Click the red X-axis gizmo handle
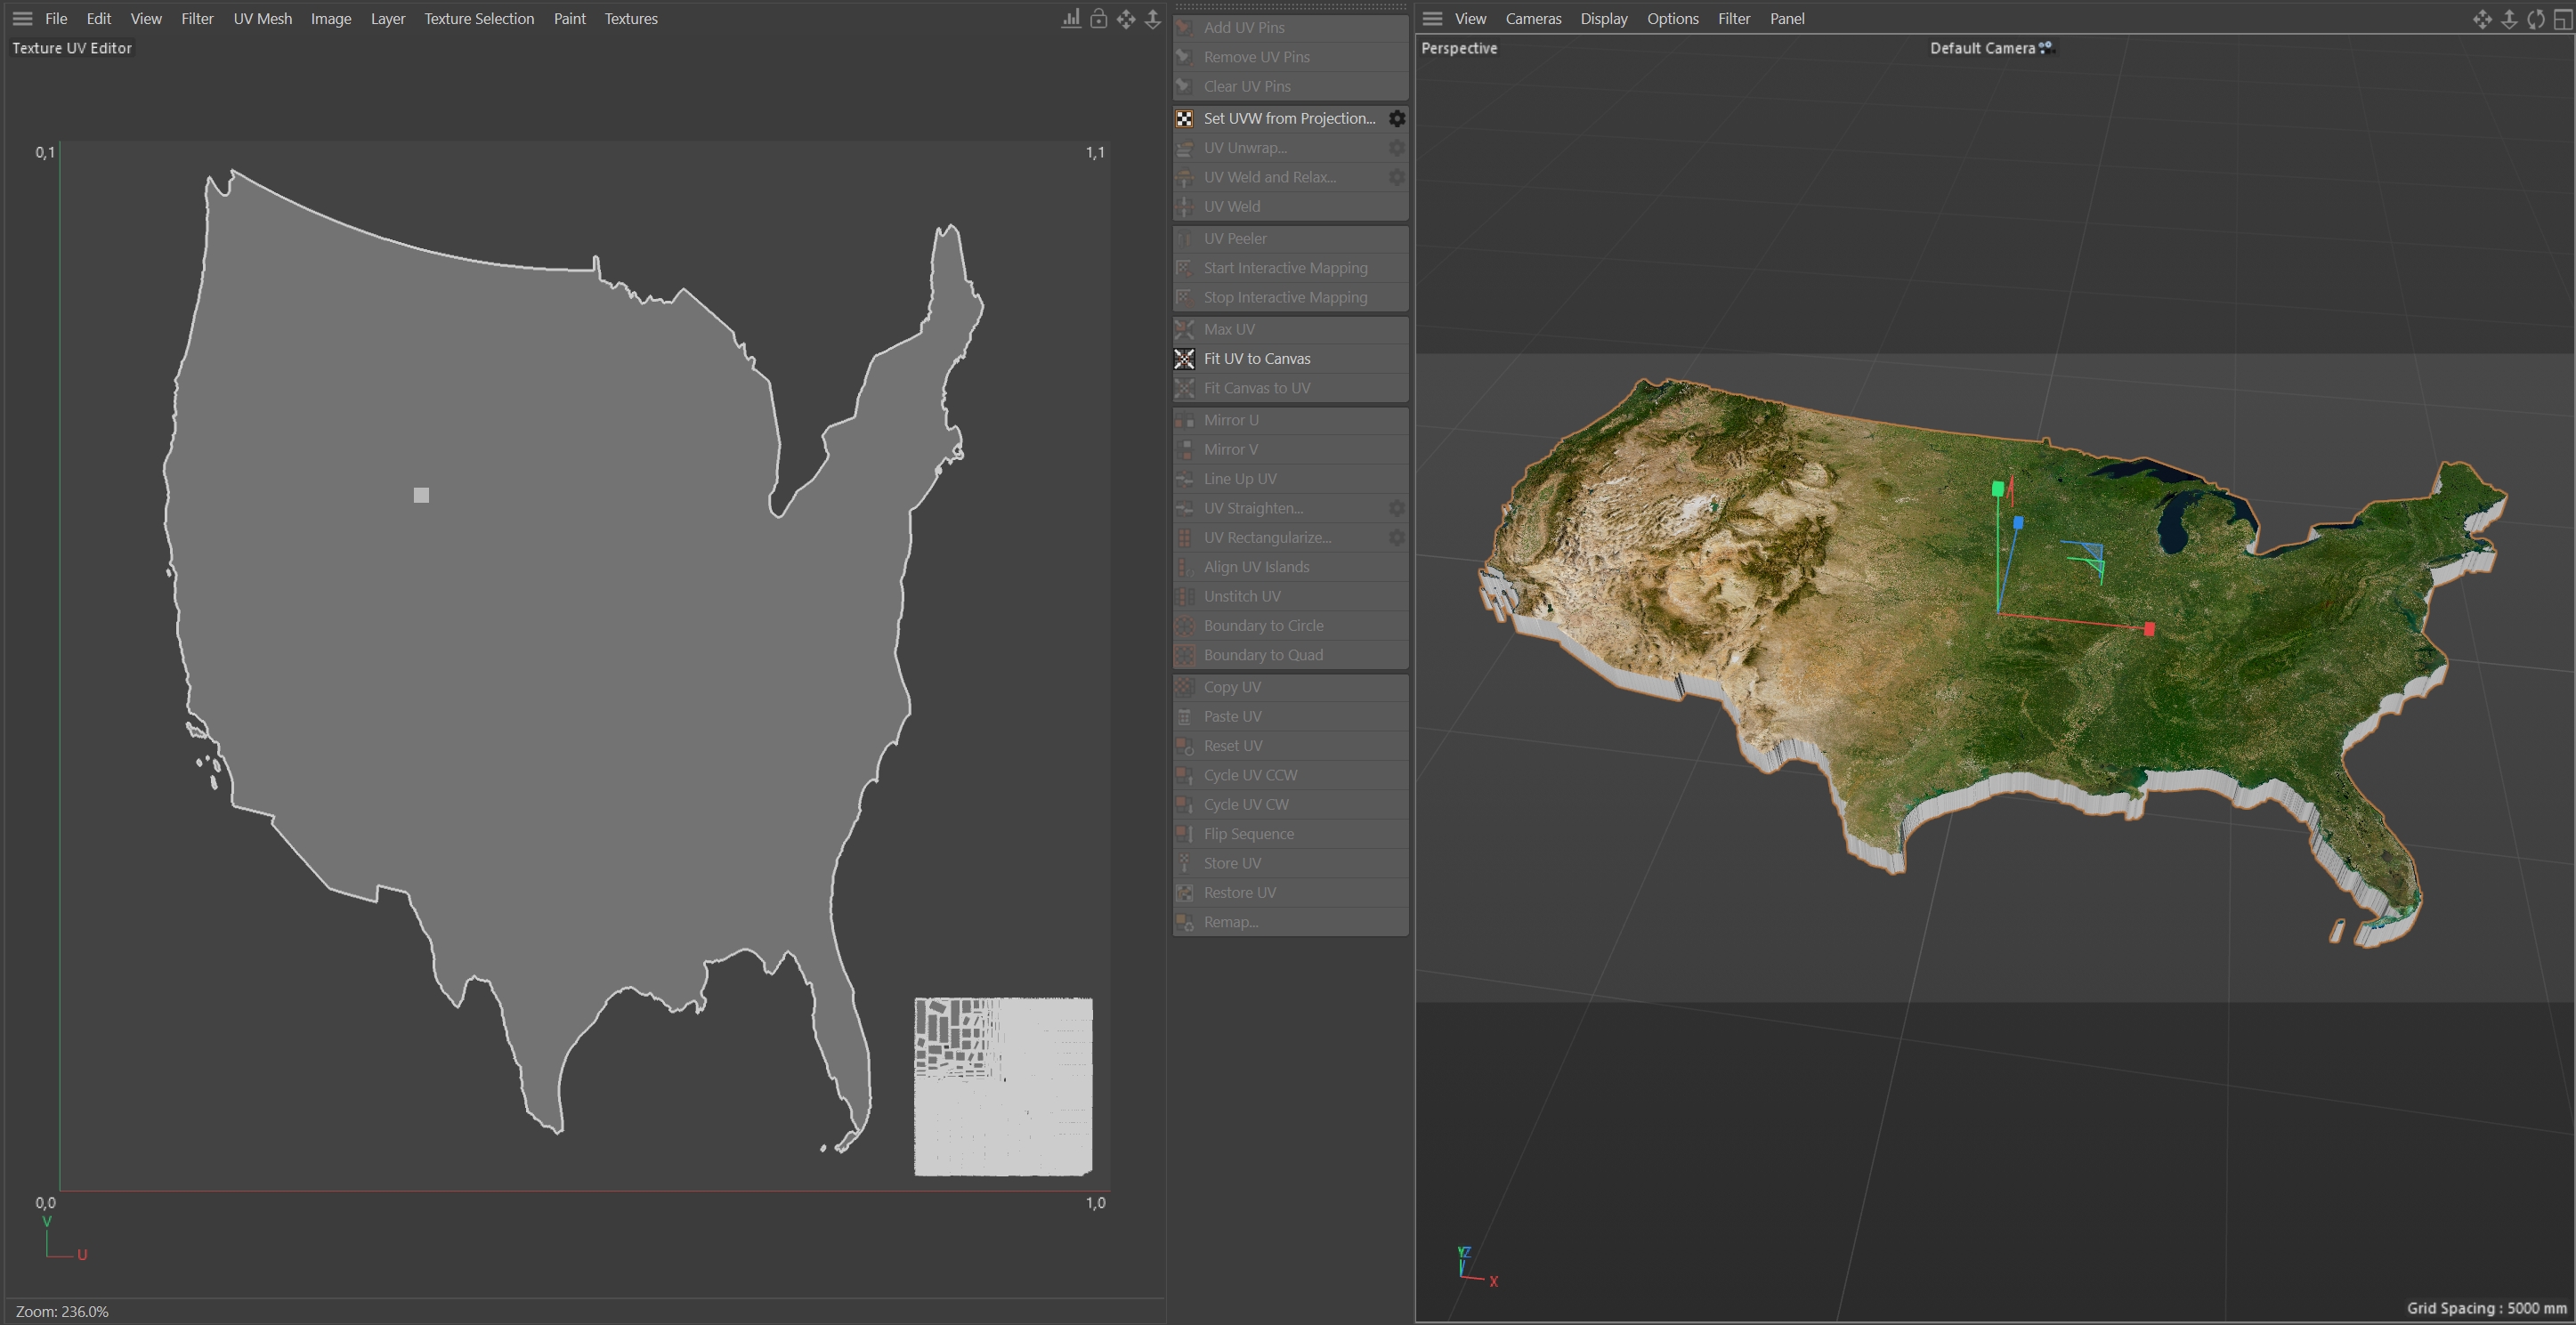The height and width of the screenshot is (1325, 2576). point(2149,629)
